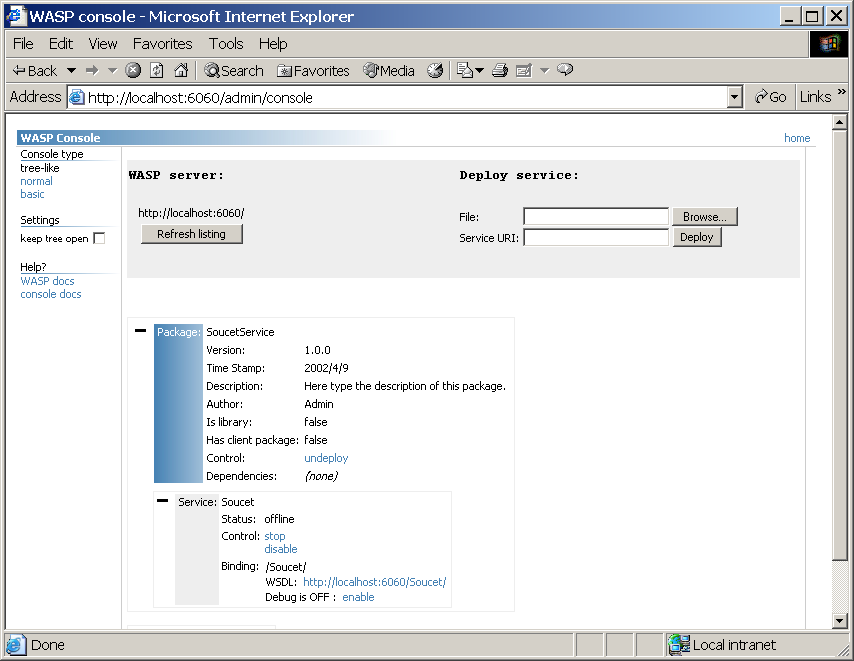The image size is (854, 661).
Task: Go back using the Back toolbar button
Action: point(35,71)
